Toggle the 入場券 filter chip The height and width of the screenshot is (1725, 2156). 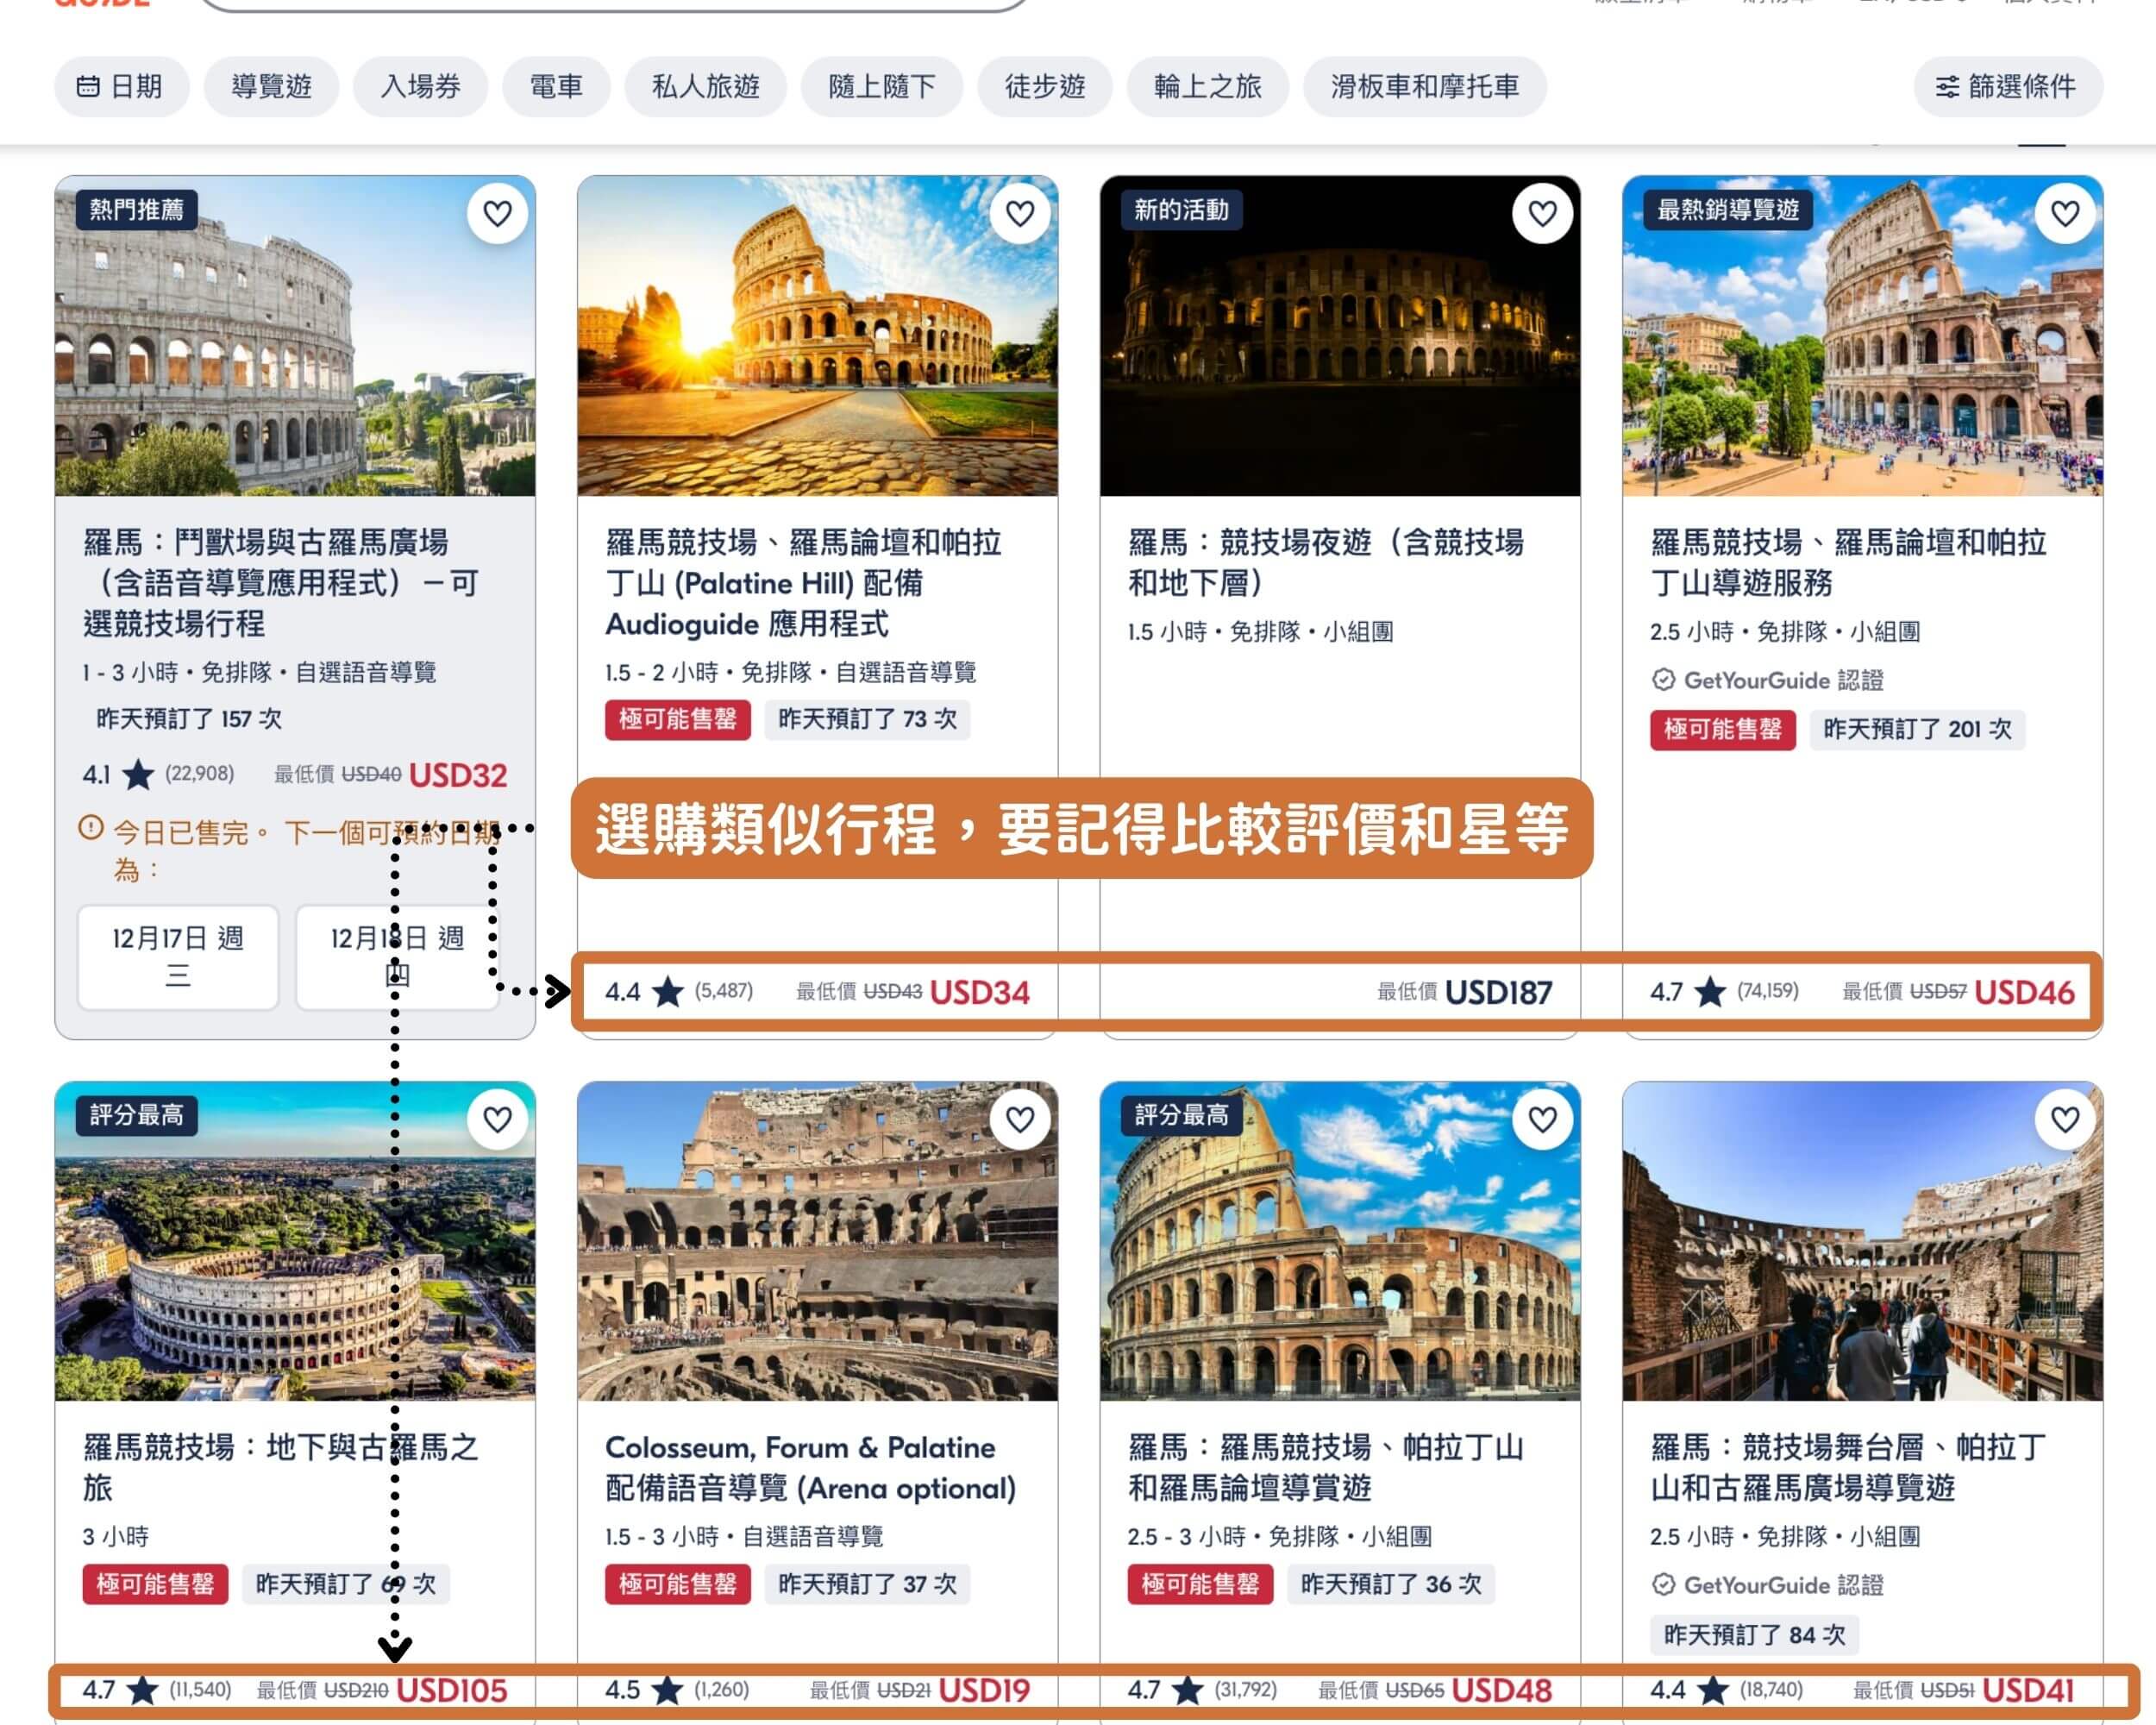419,86
